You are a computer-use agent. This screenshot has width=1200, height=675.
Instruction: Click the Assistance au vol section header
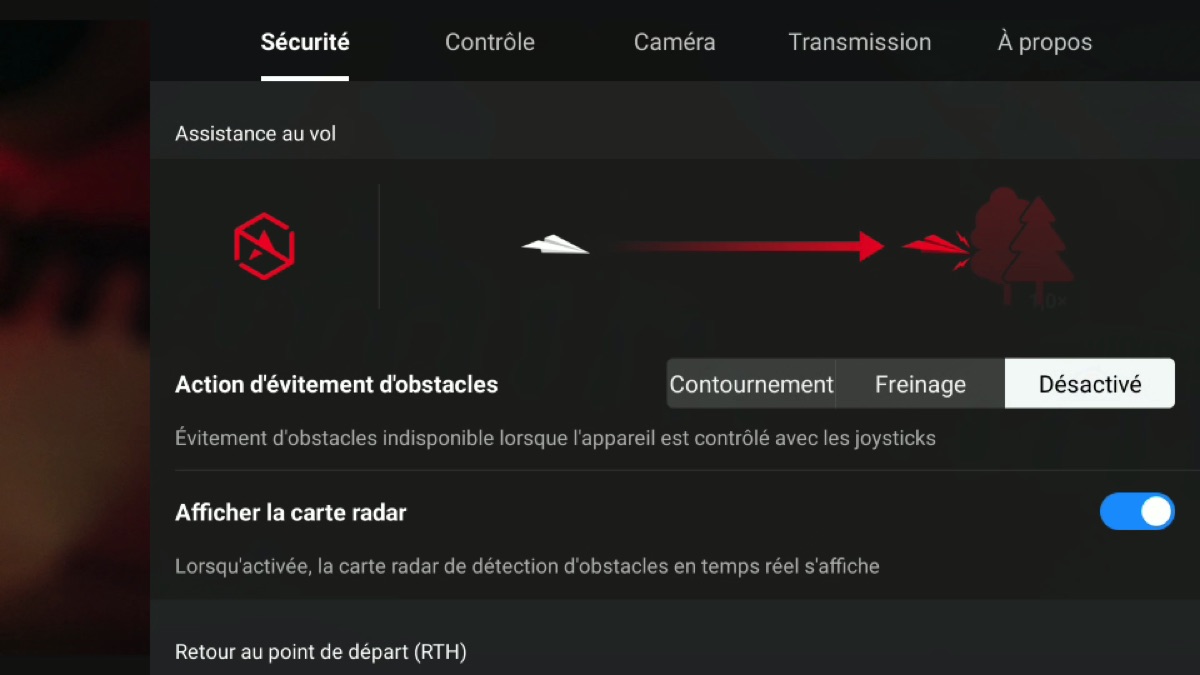pos(256,134)
